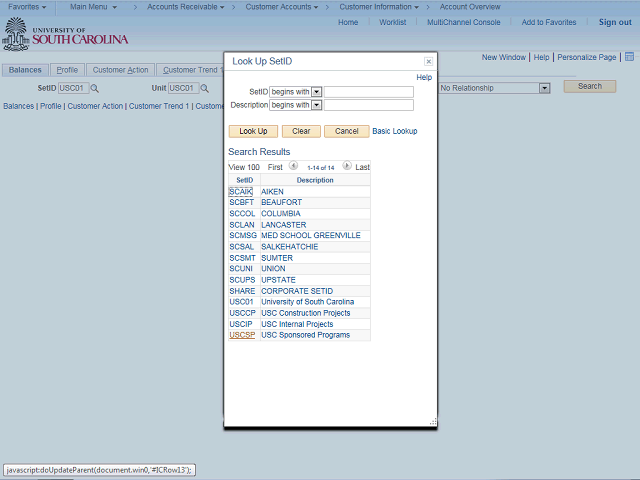This screenshot has width=640, height=480.
Task: Open Description operator dropdown in dialog
Action: (x=316, y=105)
